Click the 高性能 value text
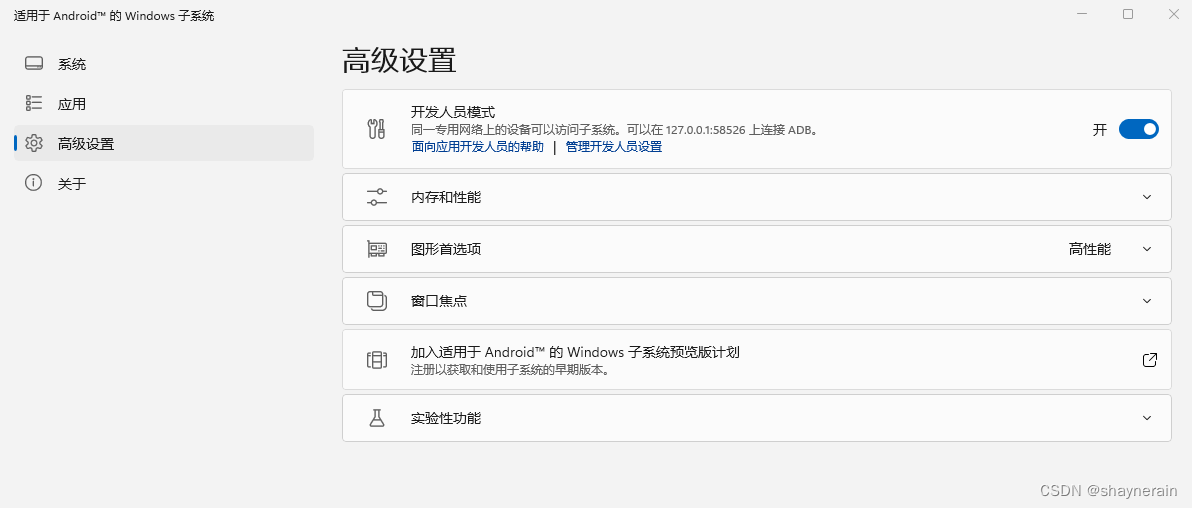This screenshot has height=508, width=1192. (x=1089, y=249)
